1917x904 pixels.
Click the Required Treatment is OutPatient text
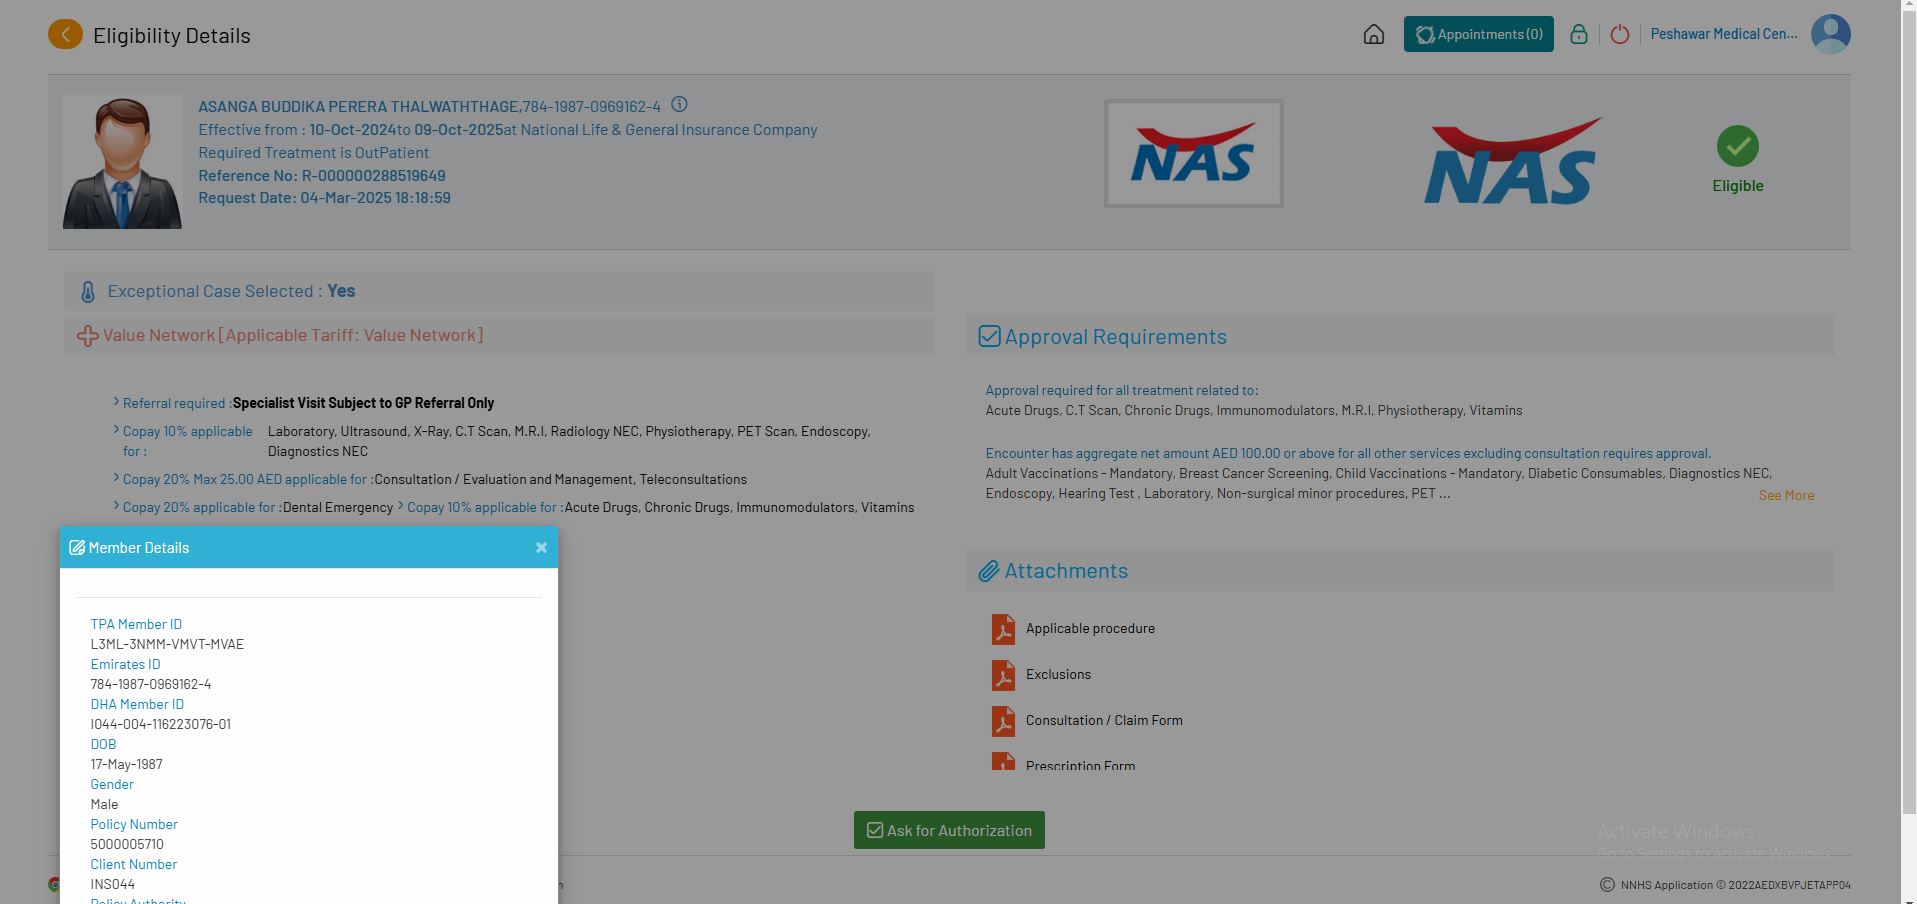point(313,152)
